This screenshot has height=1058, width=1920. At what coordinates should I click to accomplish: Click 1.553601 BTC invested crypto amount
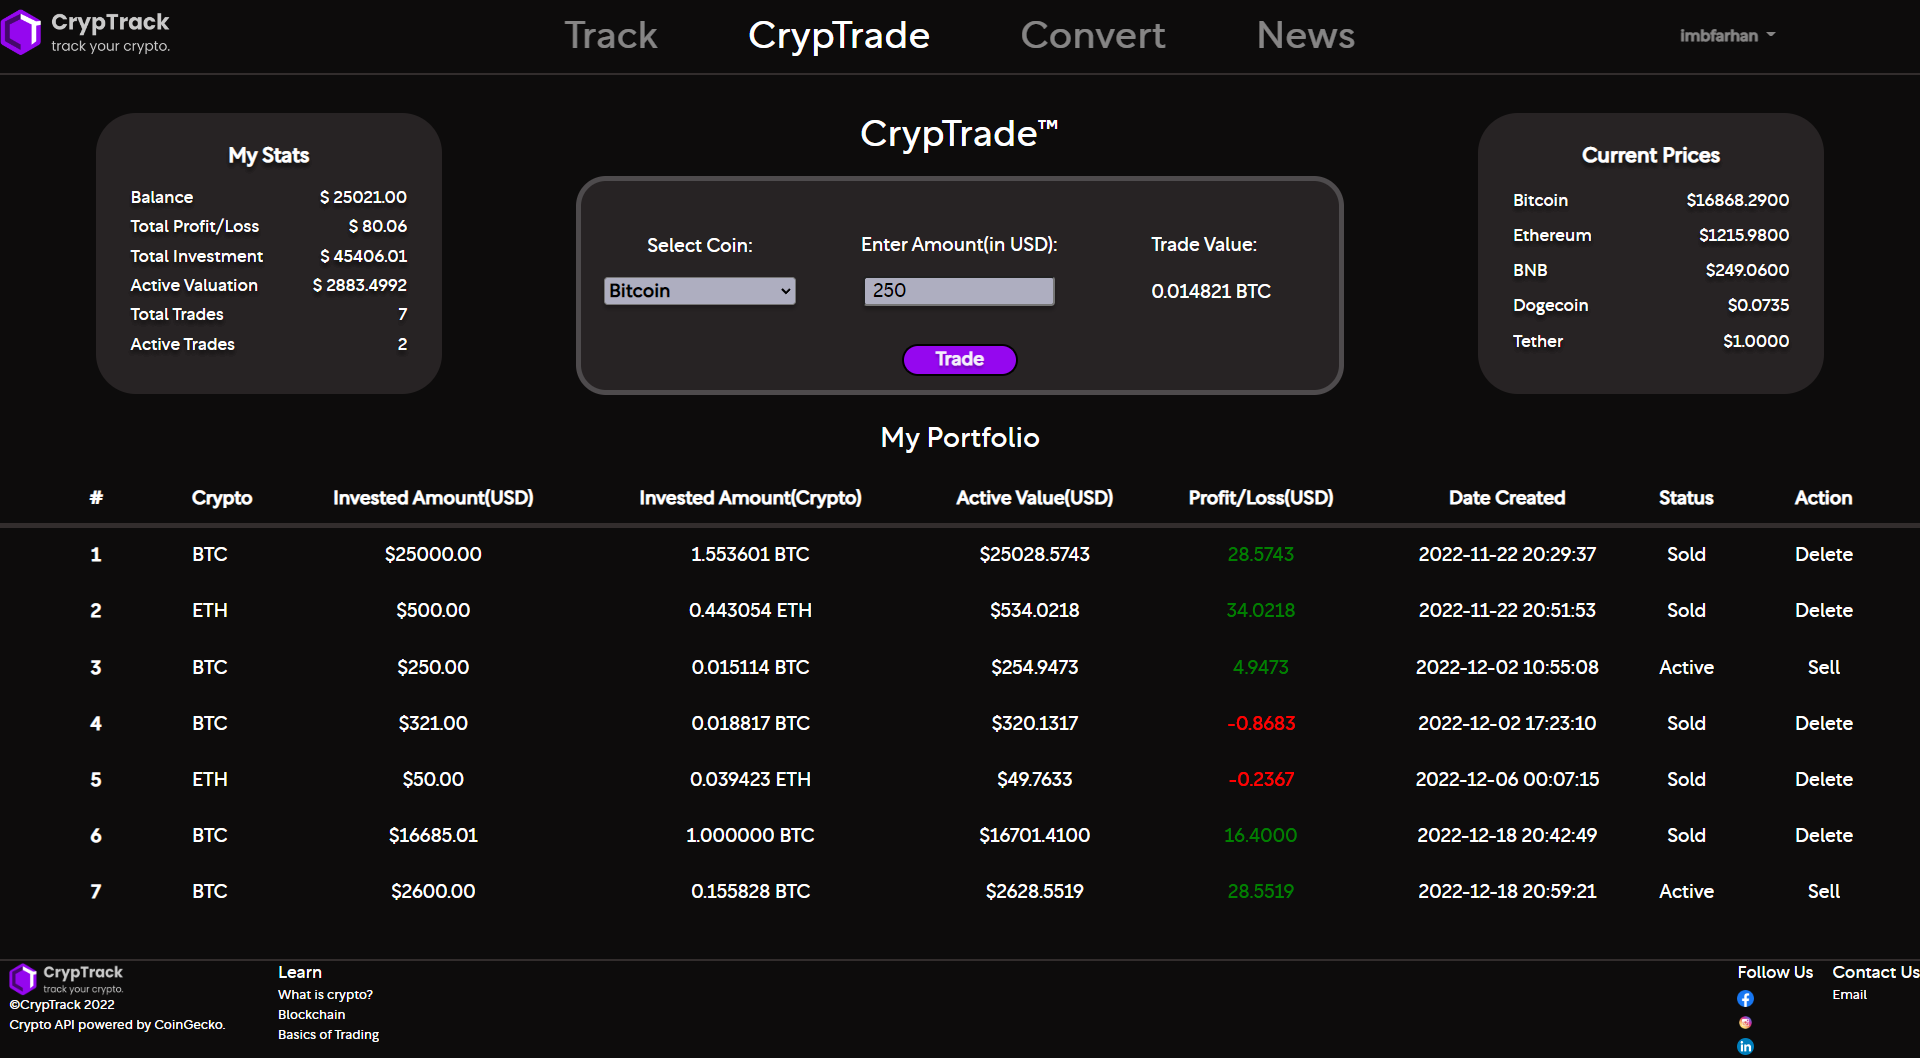coord(750,554)
